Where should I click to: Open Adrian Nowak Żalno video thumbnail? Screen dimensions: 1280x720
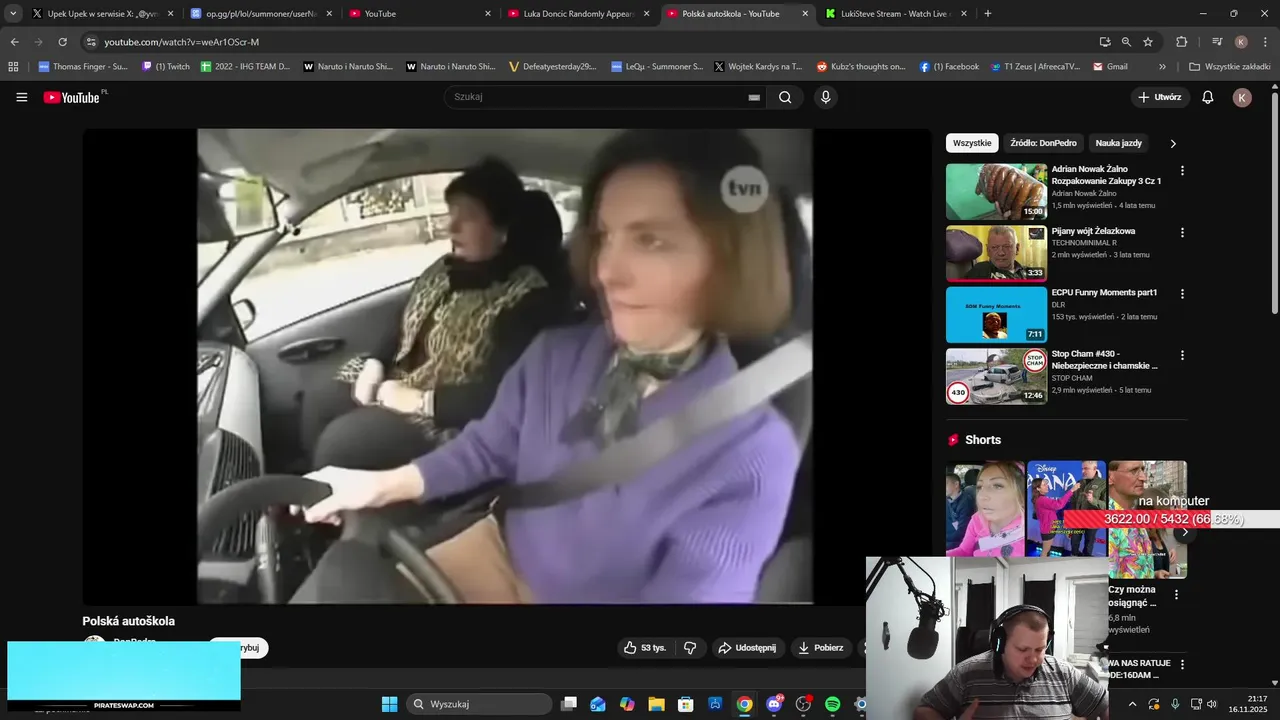tap(996, 191)
